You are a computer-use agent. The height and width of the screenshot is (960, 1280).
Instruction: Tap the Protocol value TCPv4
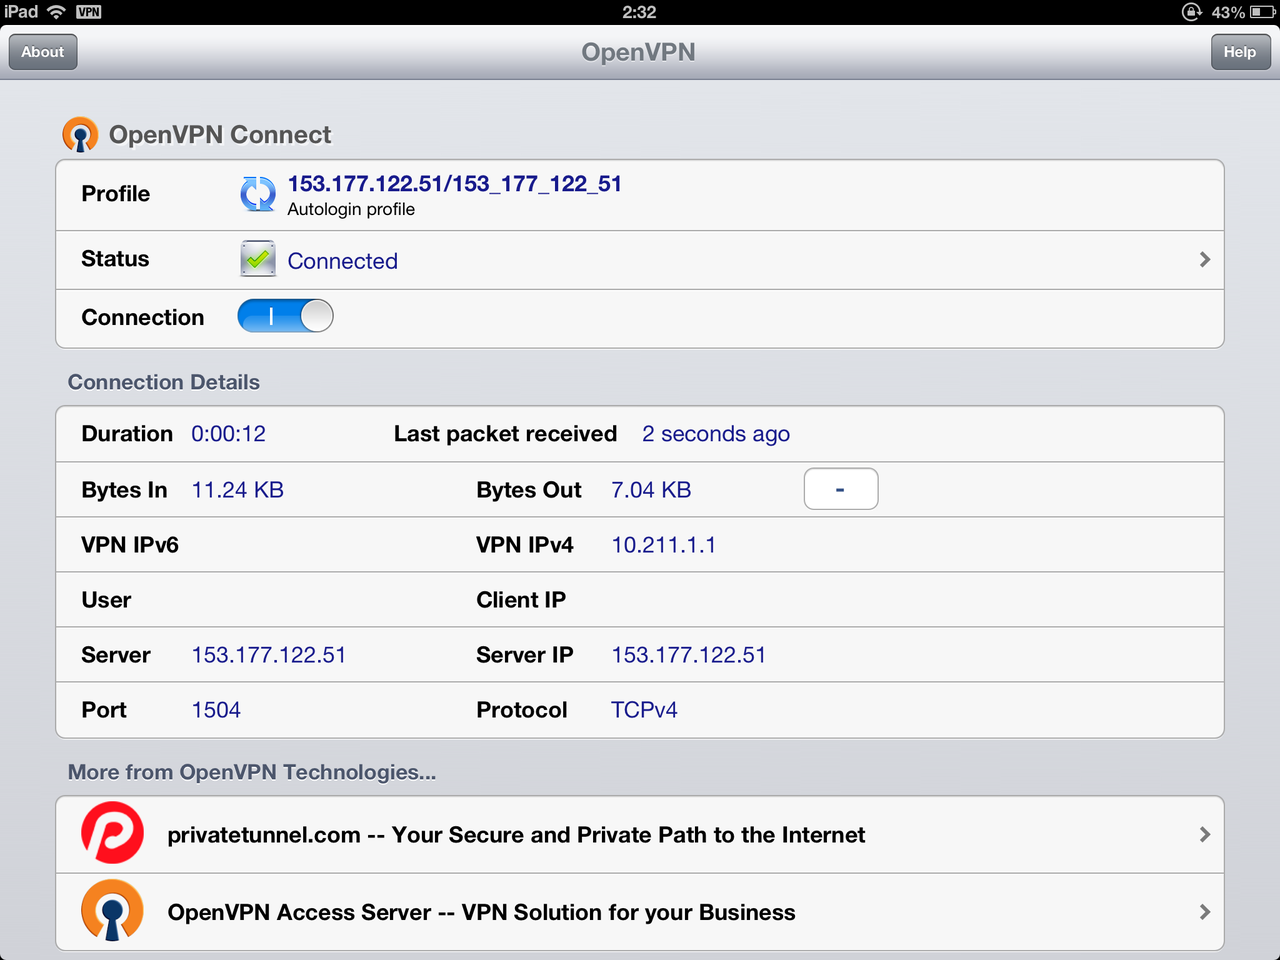pos(644,710)
